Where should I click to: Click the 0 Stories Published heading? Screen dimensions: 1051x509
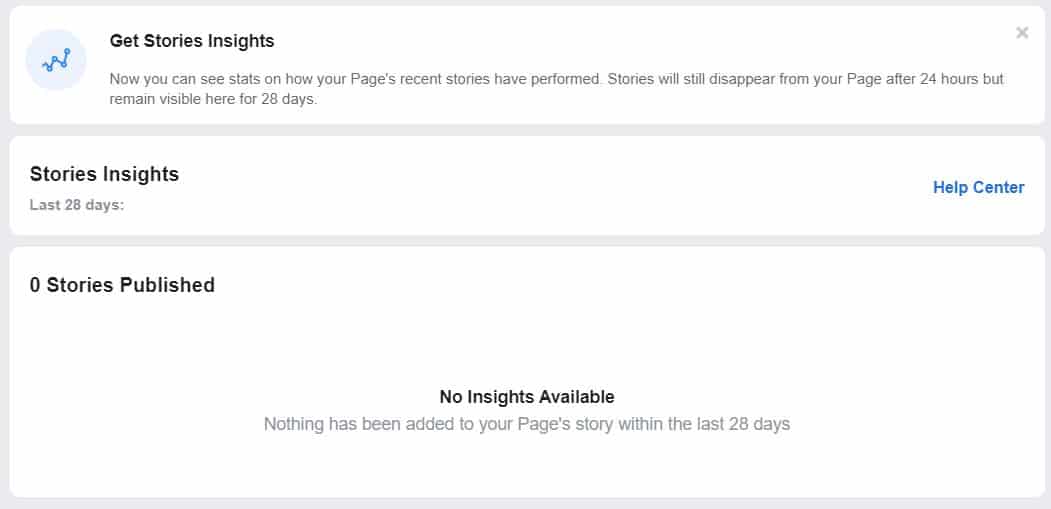coord(122,285)
